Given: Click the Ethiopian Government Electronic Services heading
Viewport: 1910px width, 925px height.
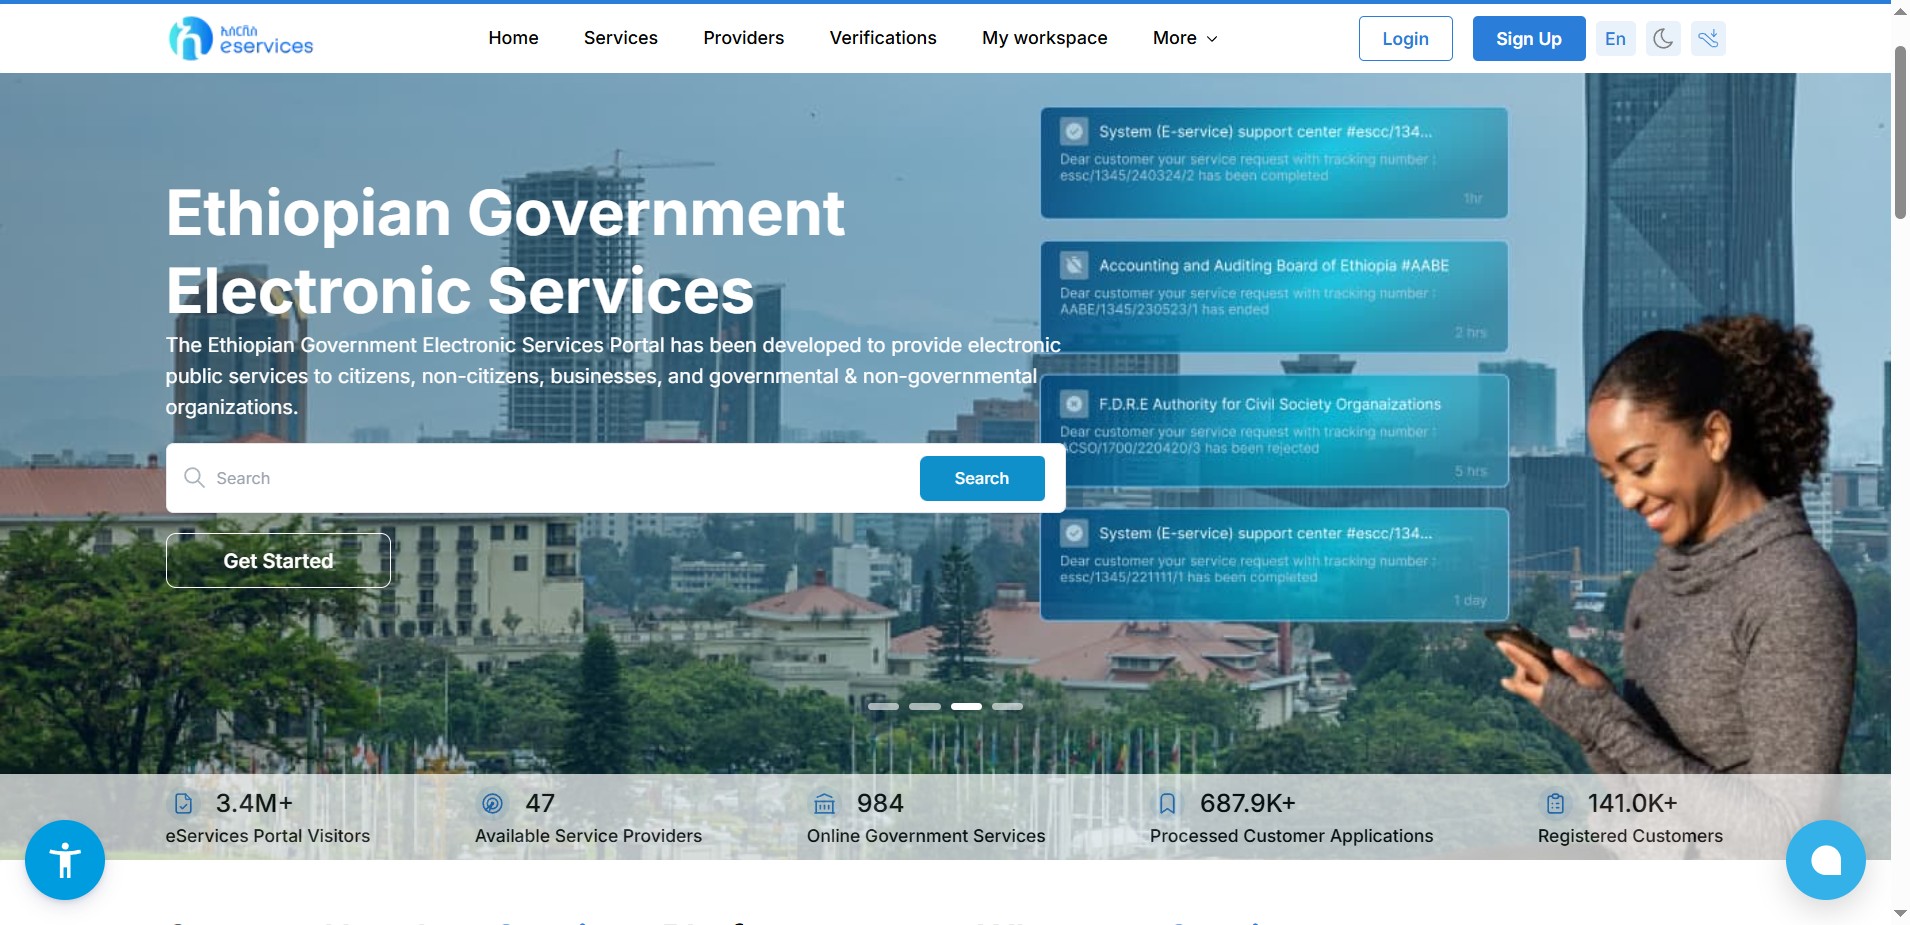Looking at the screenshot, I should point(505,251).
